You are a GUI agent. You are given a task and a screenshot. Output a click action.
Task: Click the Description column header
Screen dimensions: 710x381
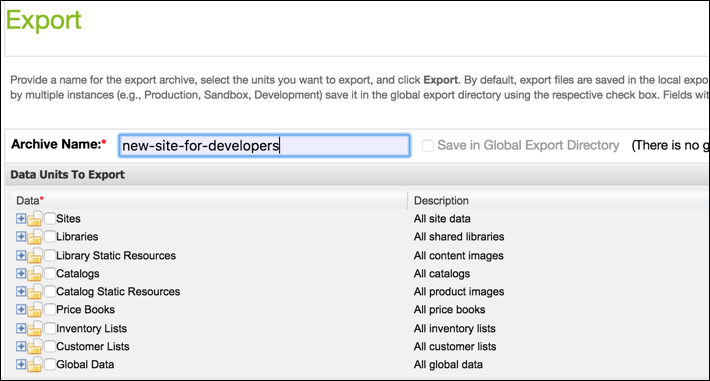coord(441,201)
